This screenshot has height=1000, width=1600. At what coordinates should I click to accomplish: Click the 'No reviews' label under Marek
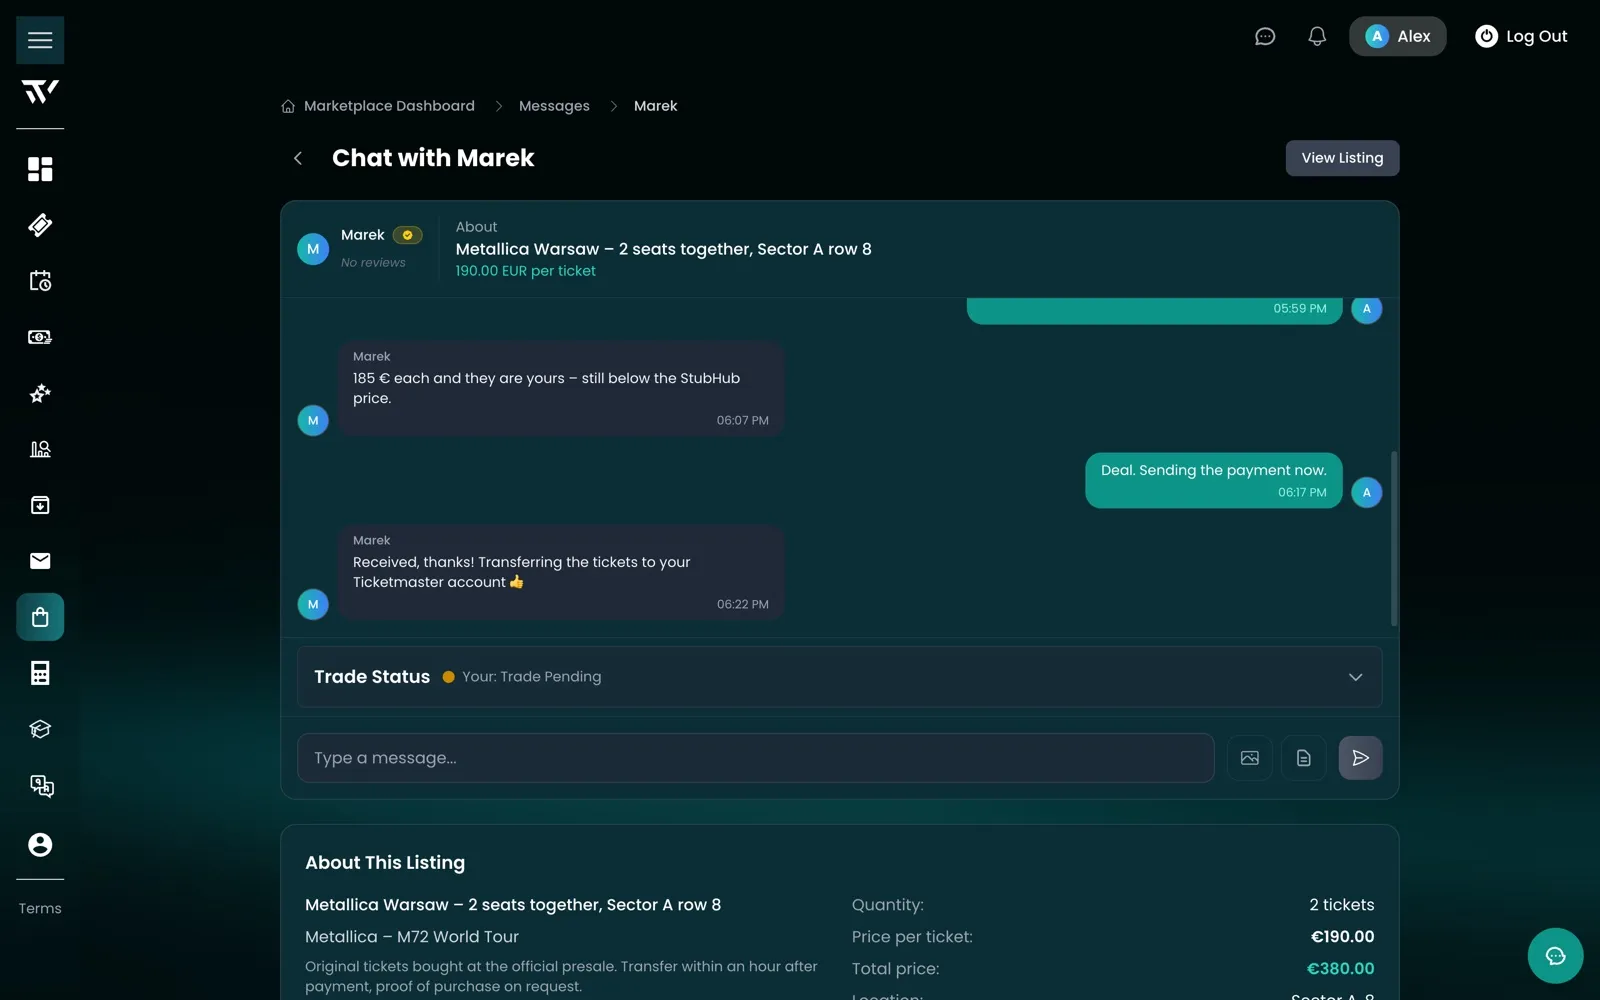[x=373, y=263]
